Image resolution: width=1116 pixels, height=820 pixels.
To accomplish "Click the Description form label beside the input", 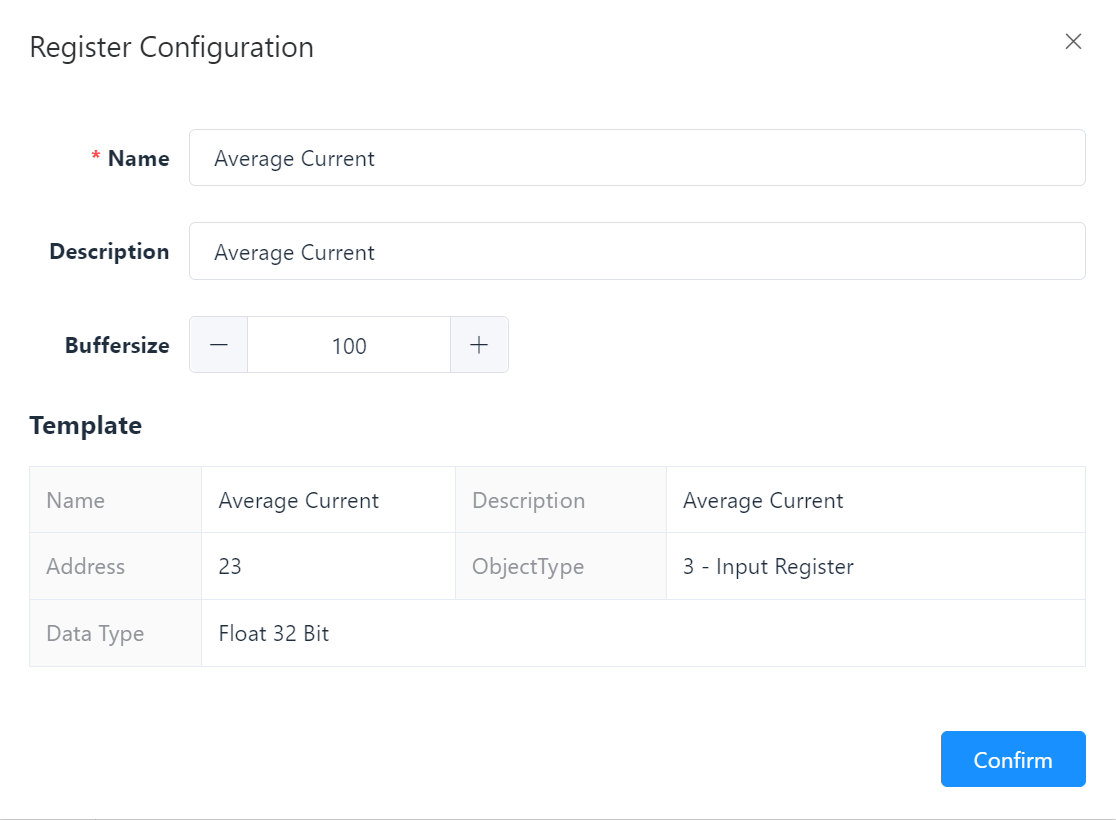I will tap(109, 251).
